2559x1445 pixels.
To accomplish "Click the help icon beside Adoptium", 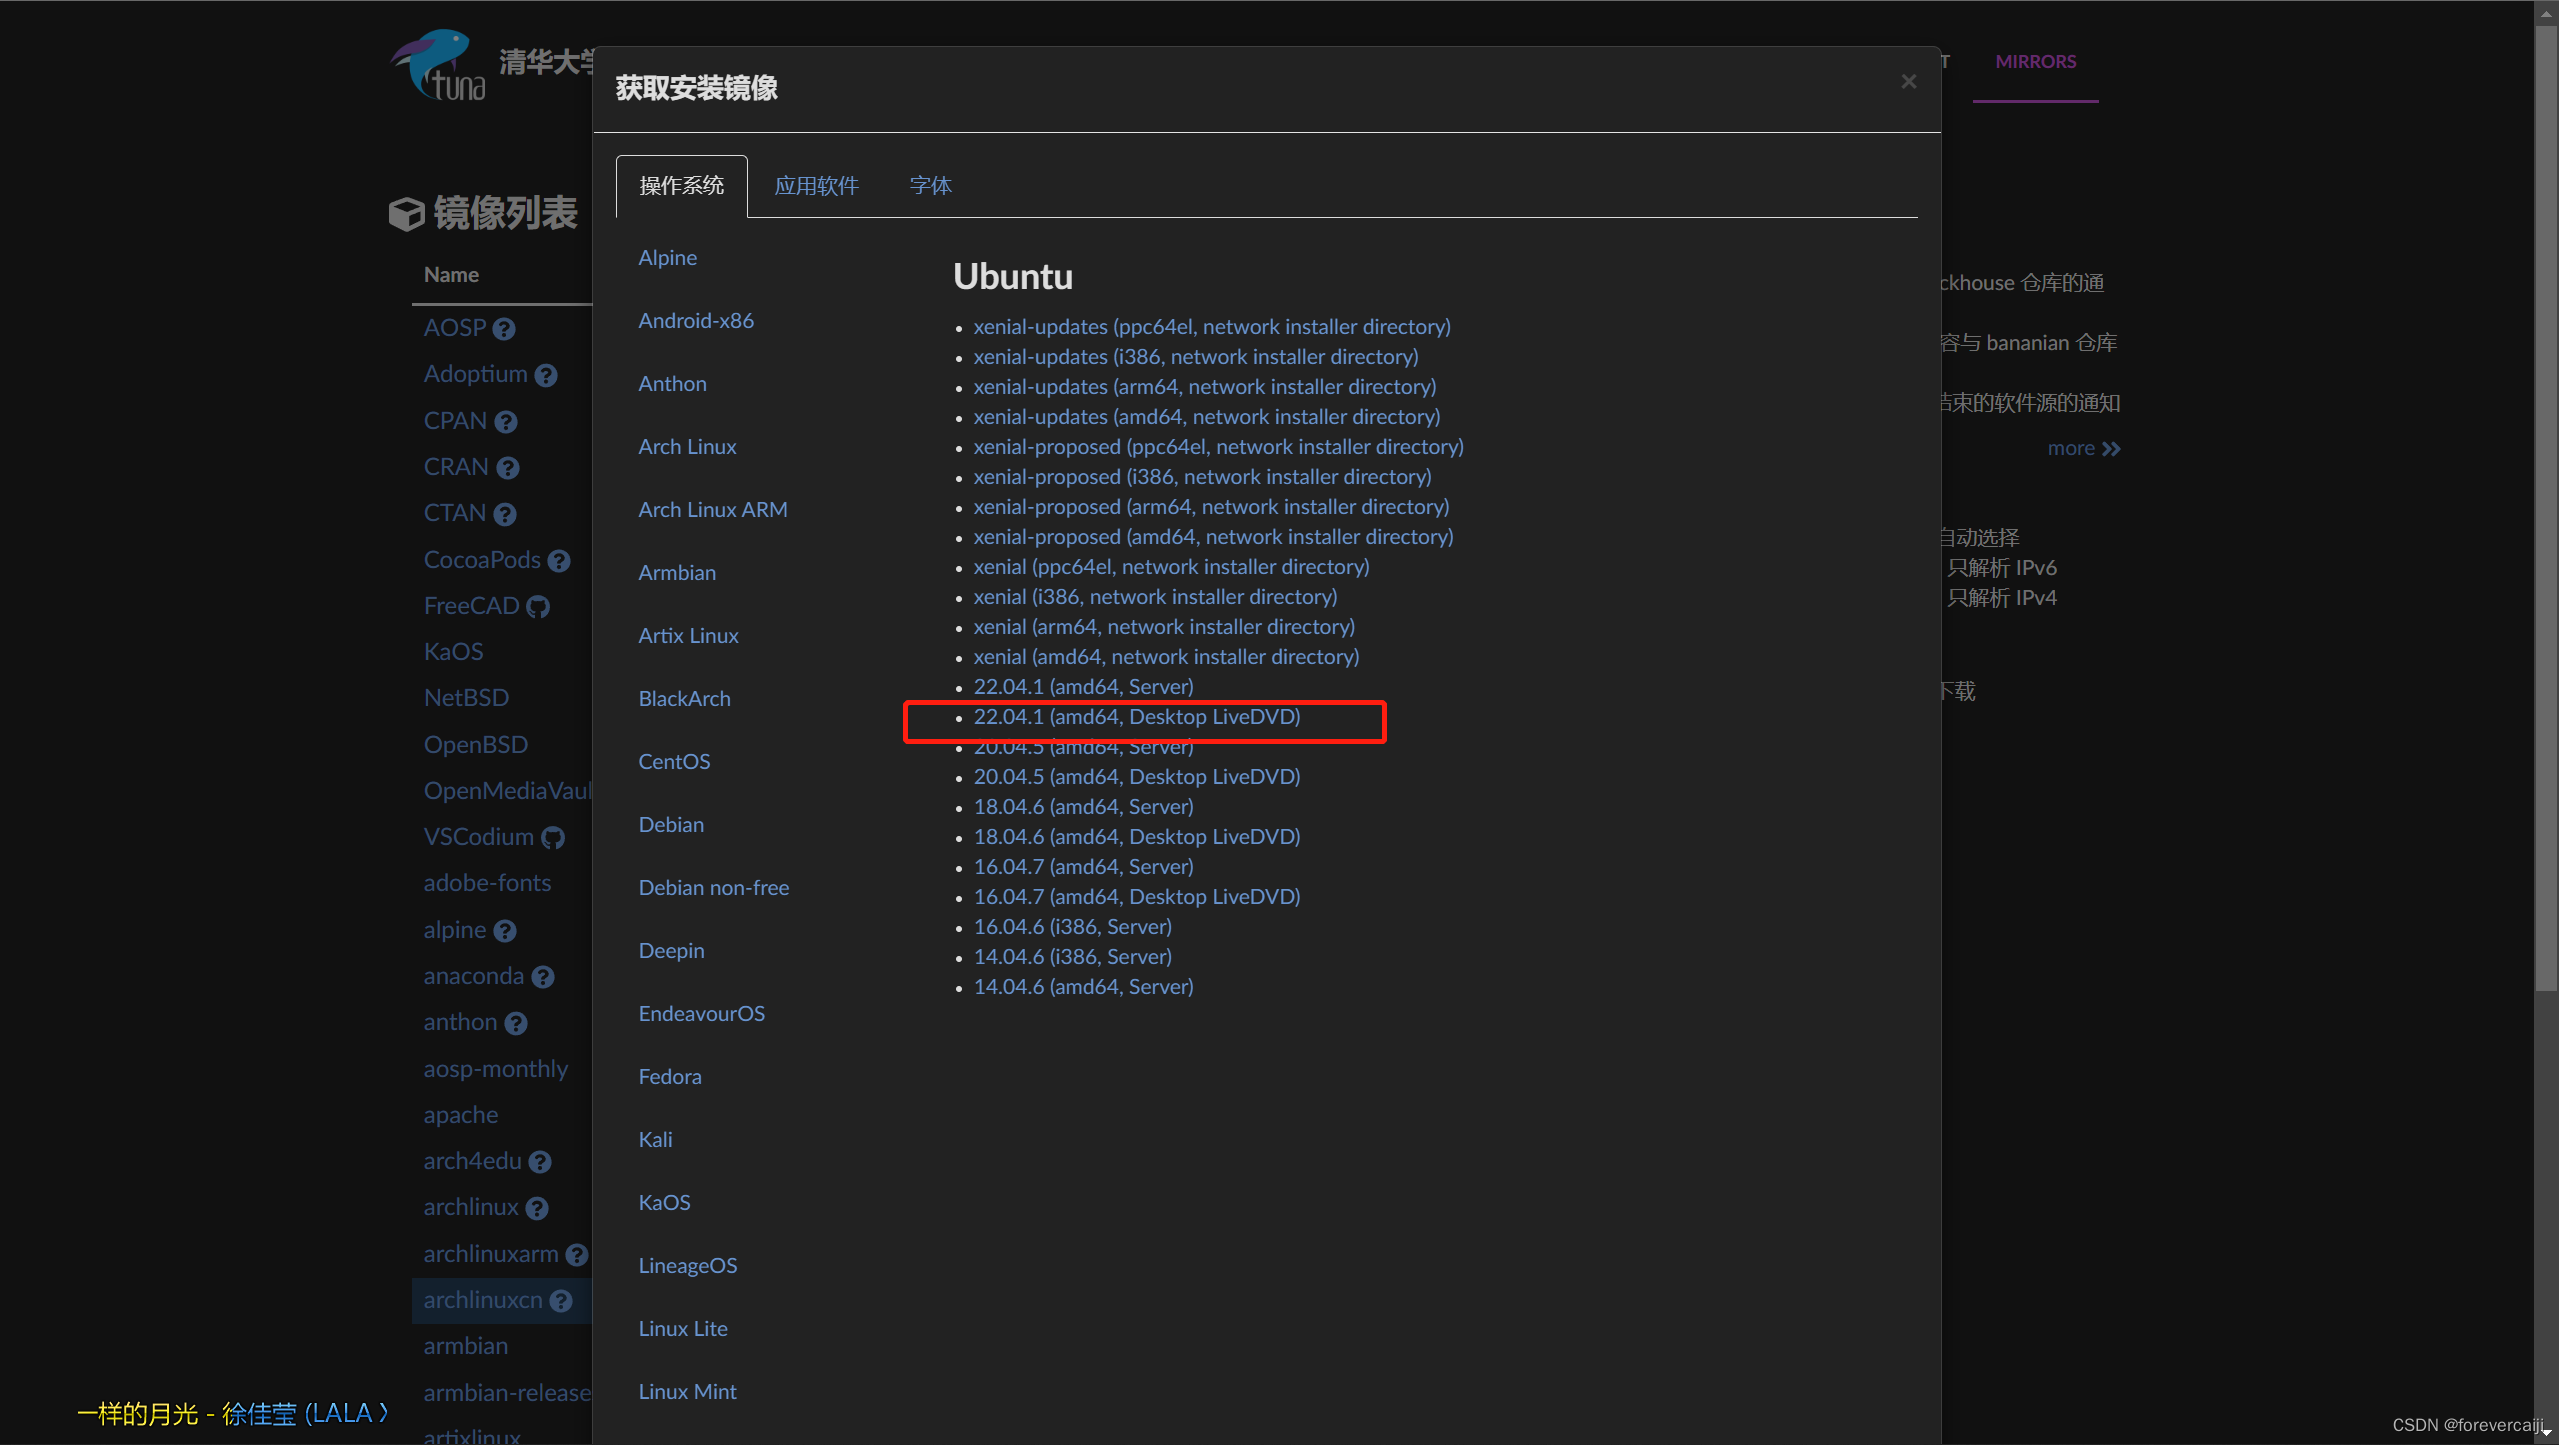I will 545,375.
